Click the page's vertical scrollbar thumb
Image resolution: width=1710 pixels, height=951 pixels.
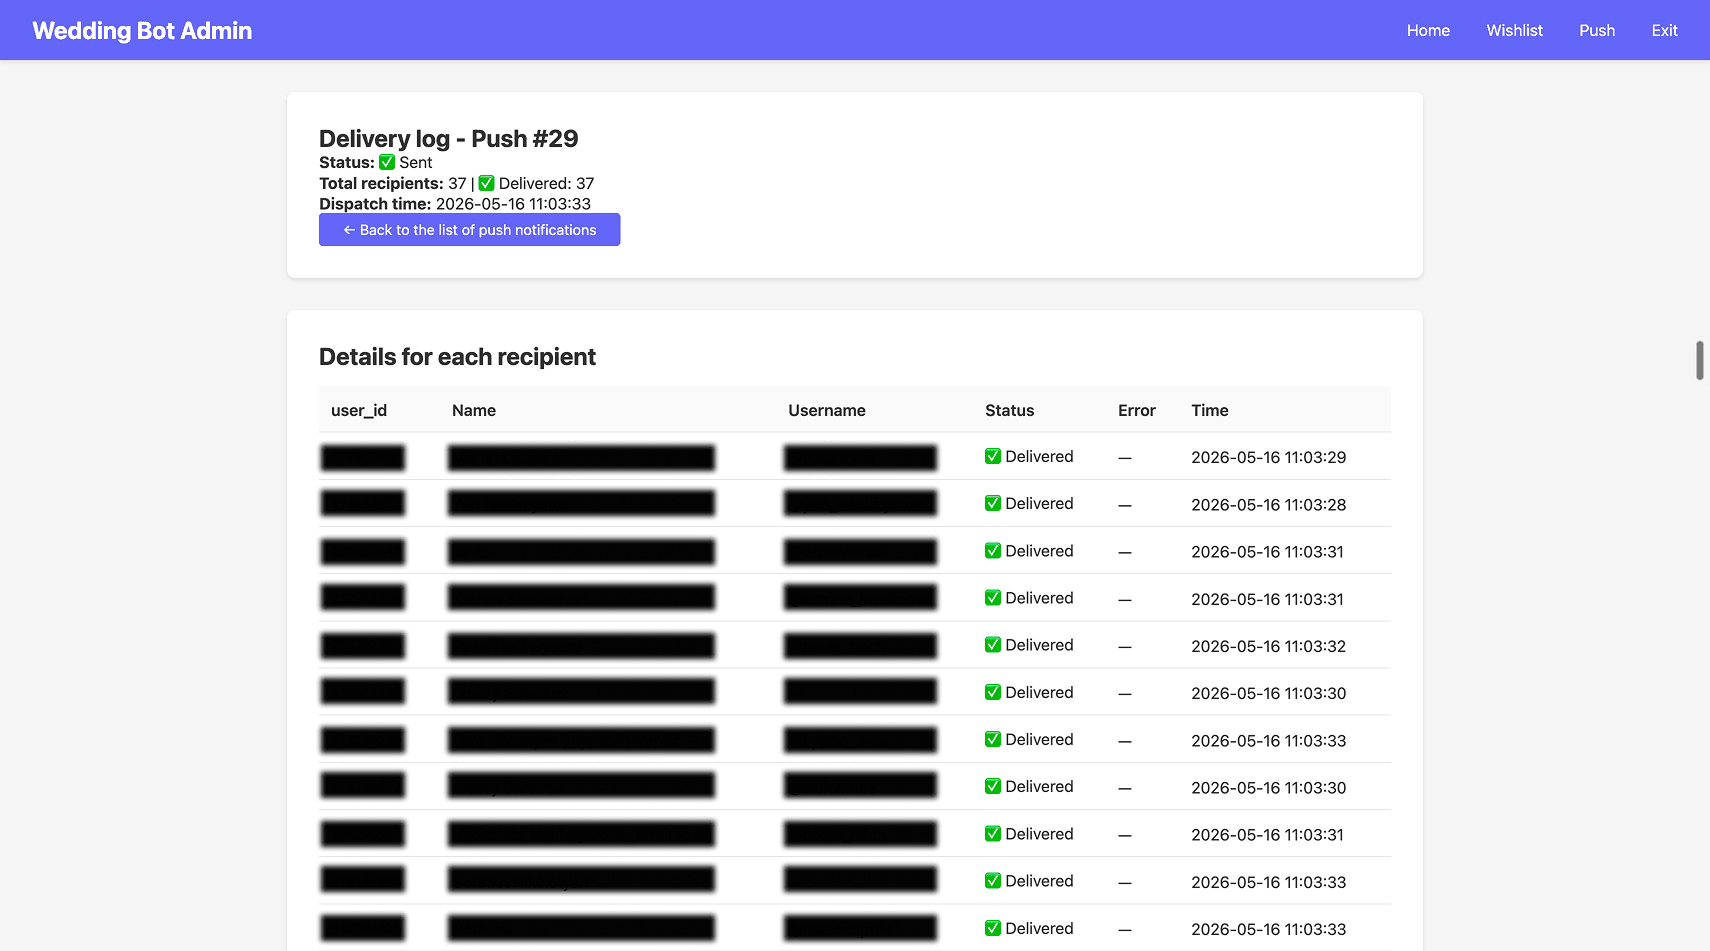[x=1699, y=360]
